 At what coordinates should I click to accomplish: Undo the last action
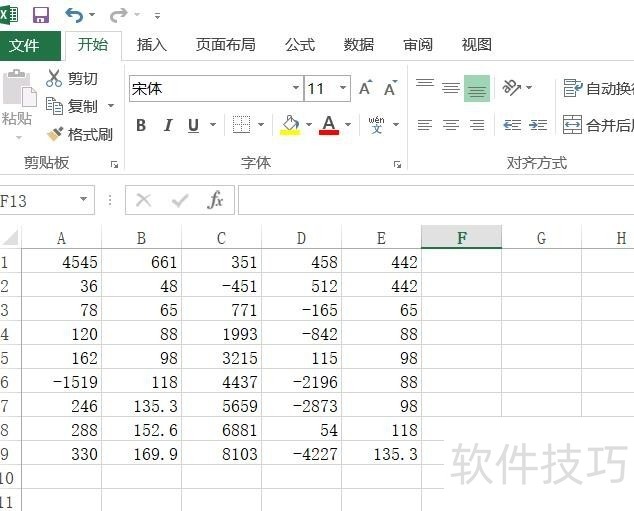click(74, 15)
